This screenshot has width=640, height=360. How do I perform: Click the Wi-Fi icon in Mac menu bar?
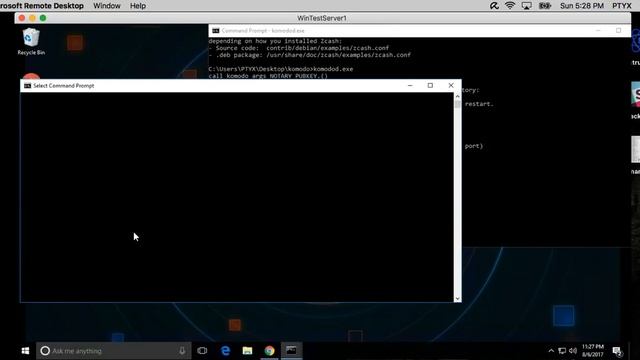[510, 6]
